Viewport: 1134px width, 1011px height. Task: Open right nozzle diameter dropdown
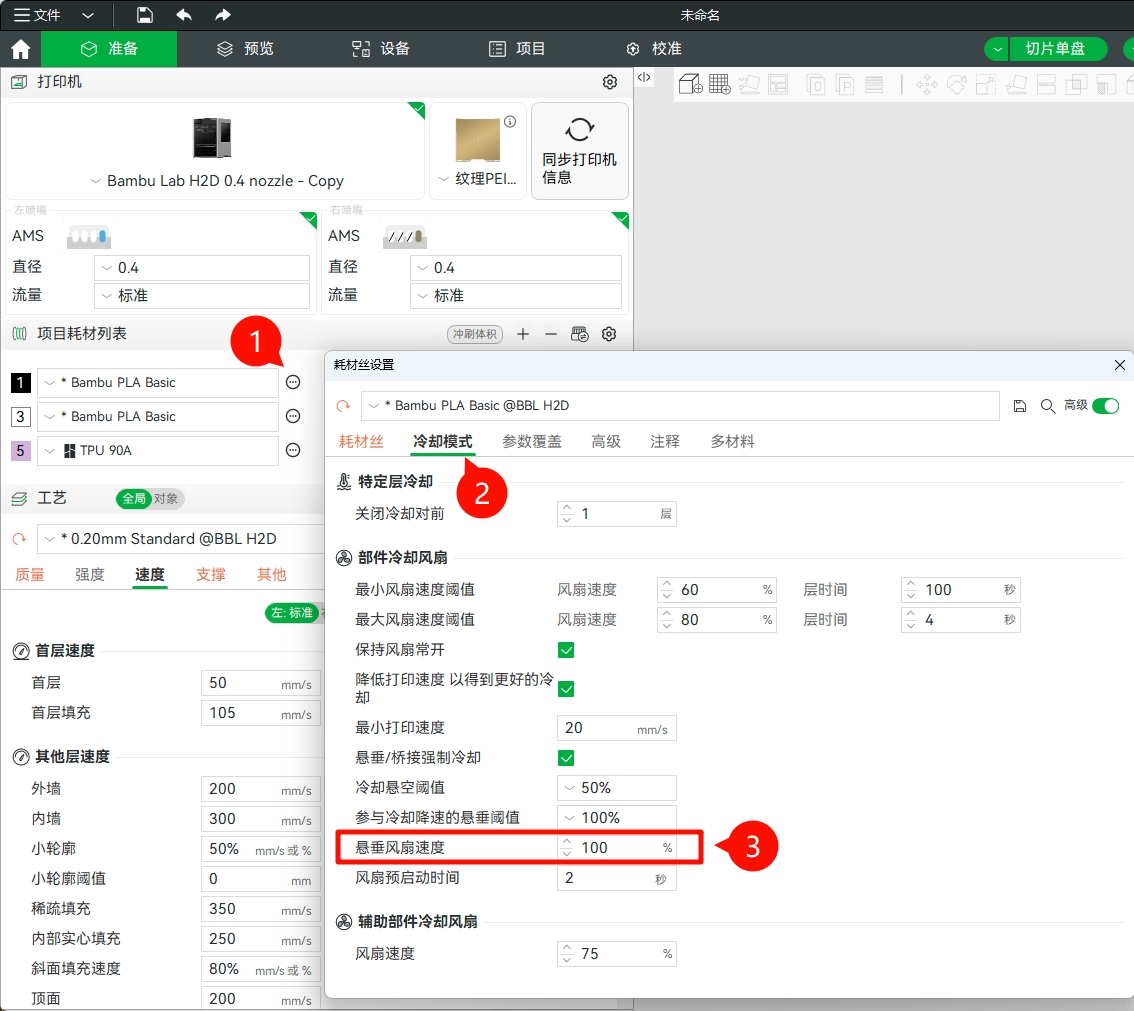coord(516,268)
